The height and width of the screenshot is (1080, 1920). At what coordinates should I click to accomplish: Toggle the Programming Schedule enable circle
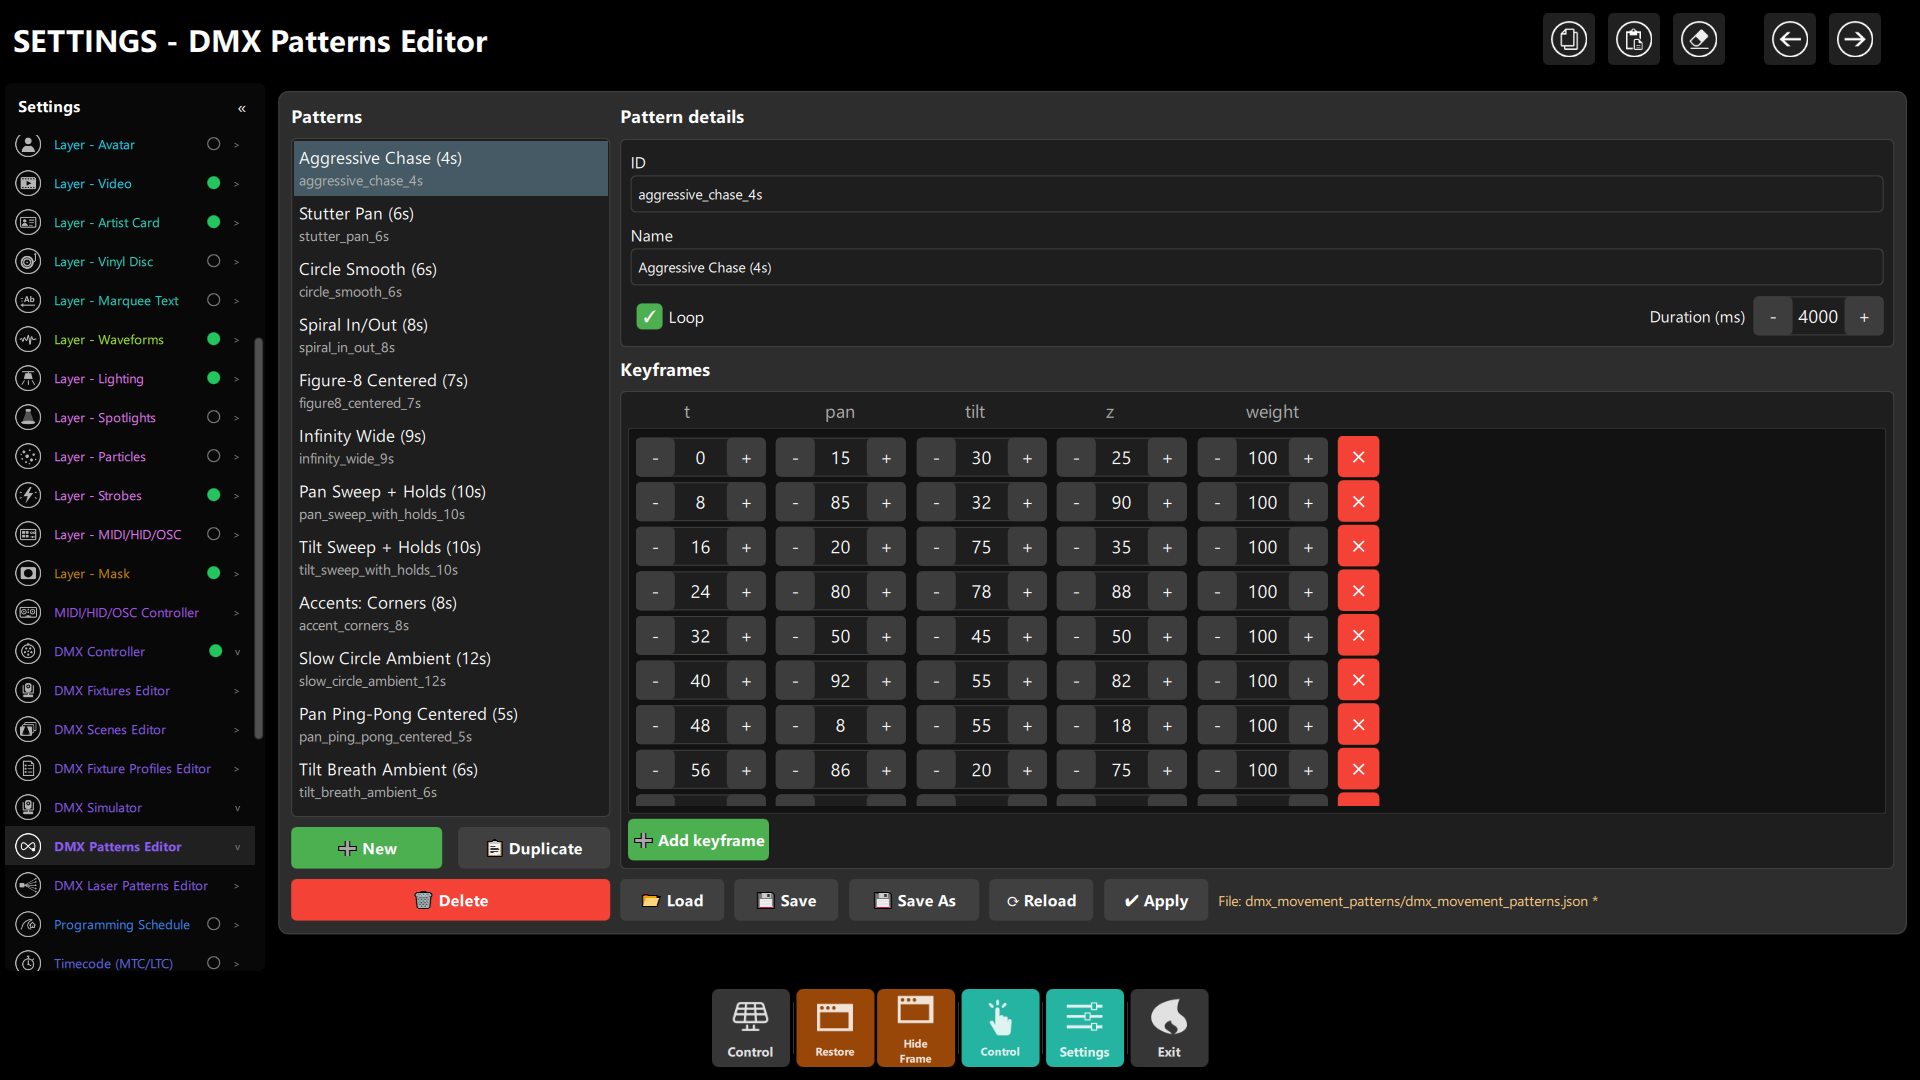(x=213, y=924)
